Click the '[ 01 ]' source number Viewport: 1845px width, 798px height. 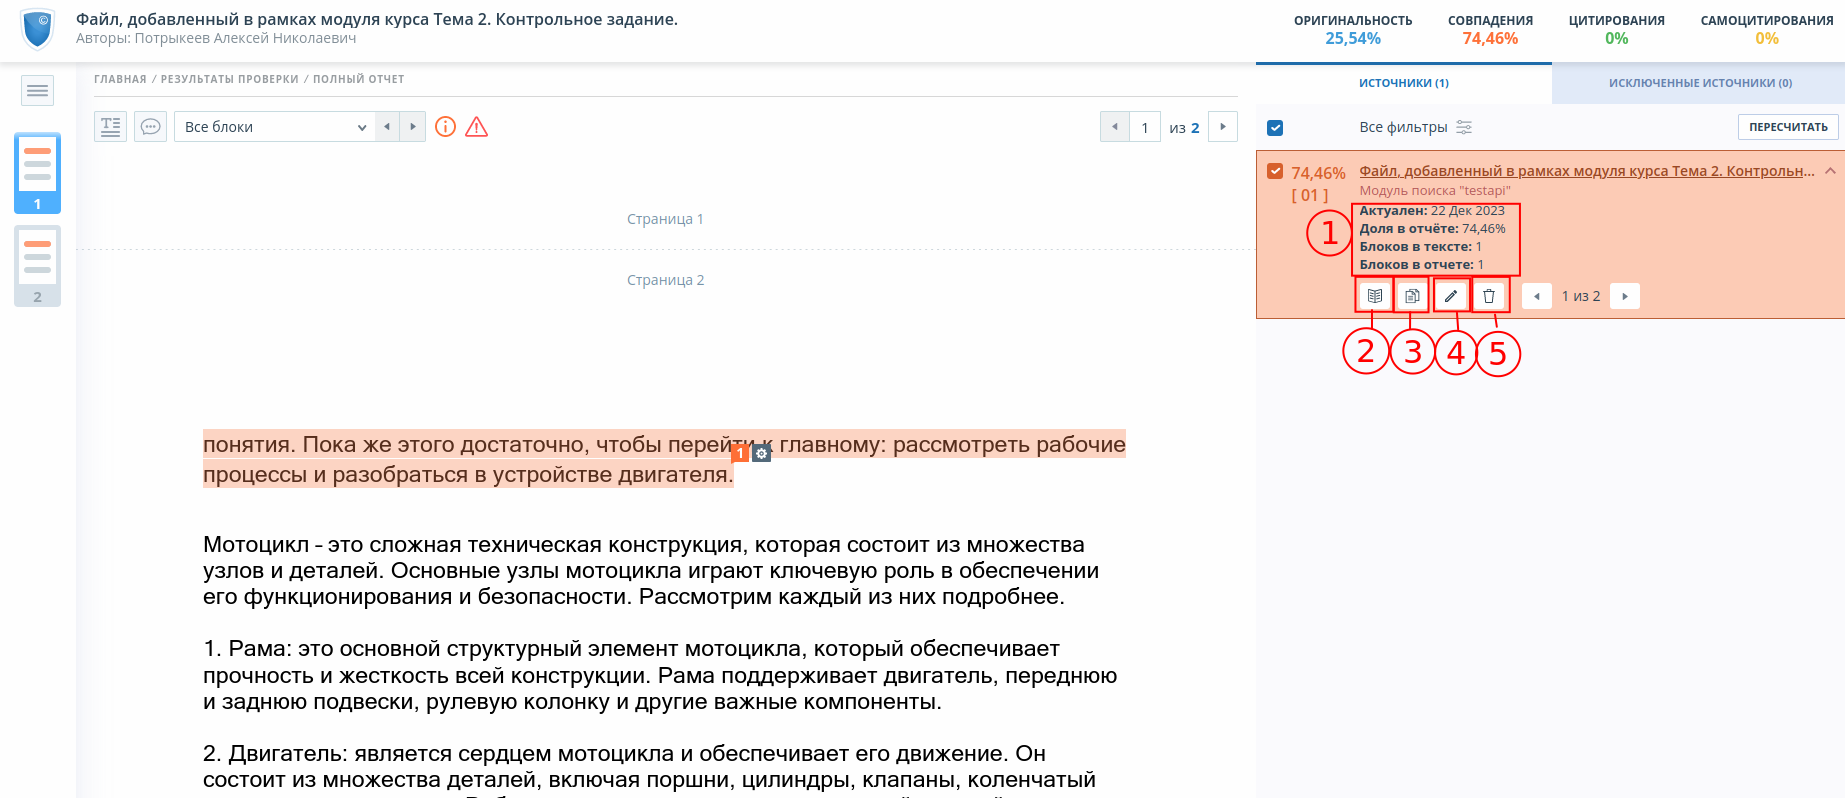(1310, 196)
